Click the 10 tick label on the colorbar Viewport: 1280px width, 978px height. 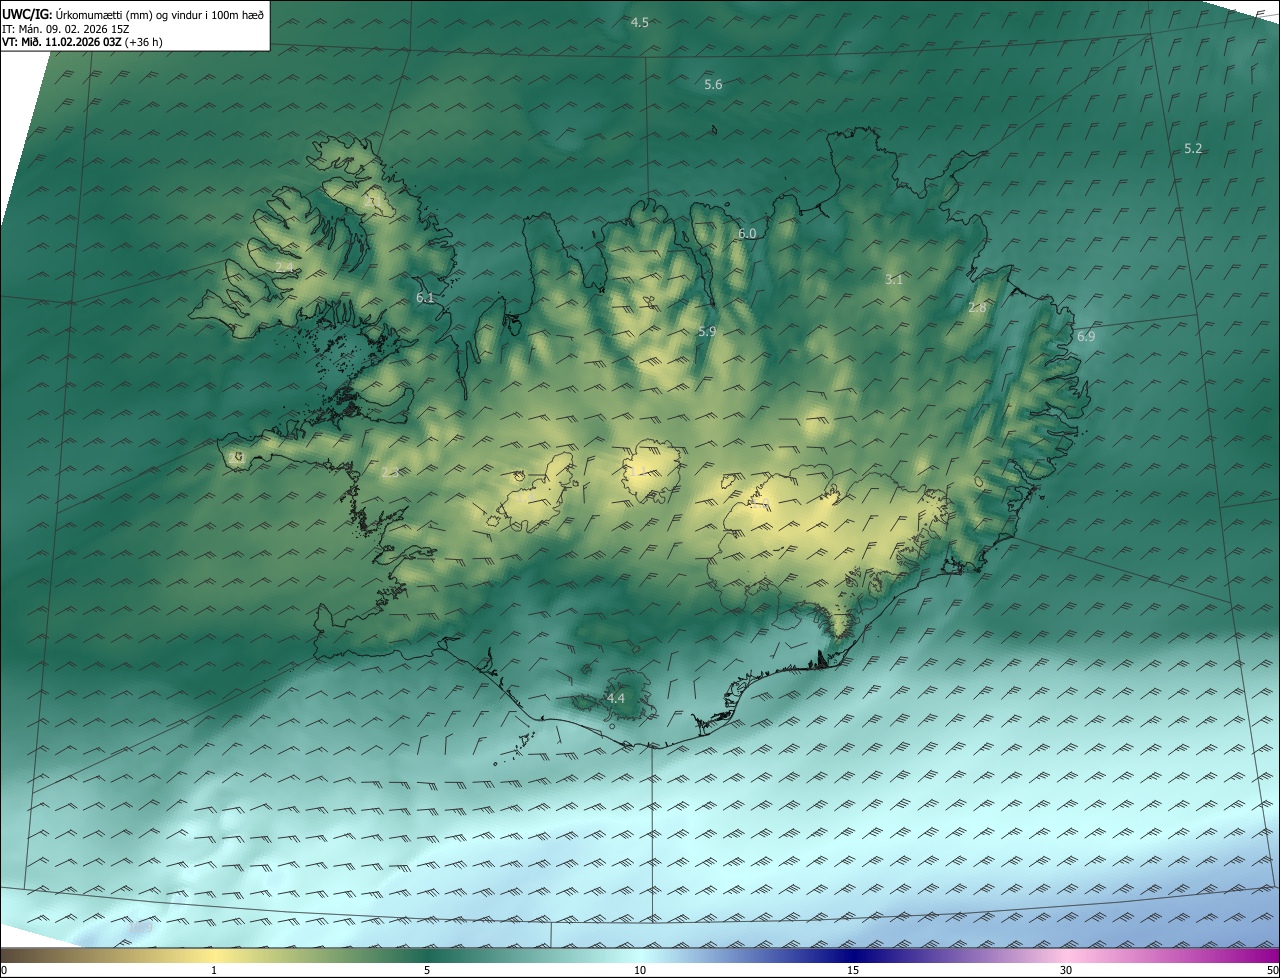(640, 970)
